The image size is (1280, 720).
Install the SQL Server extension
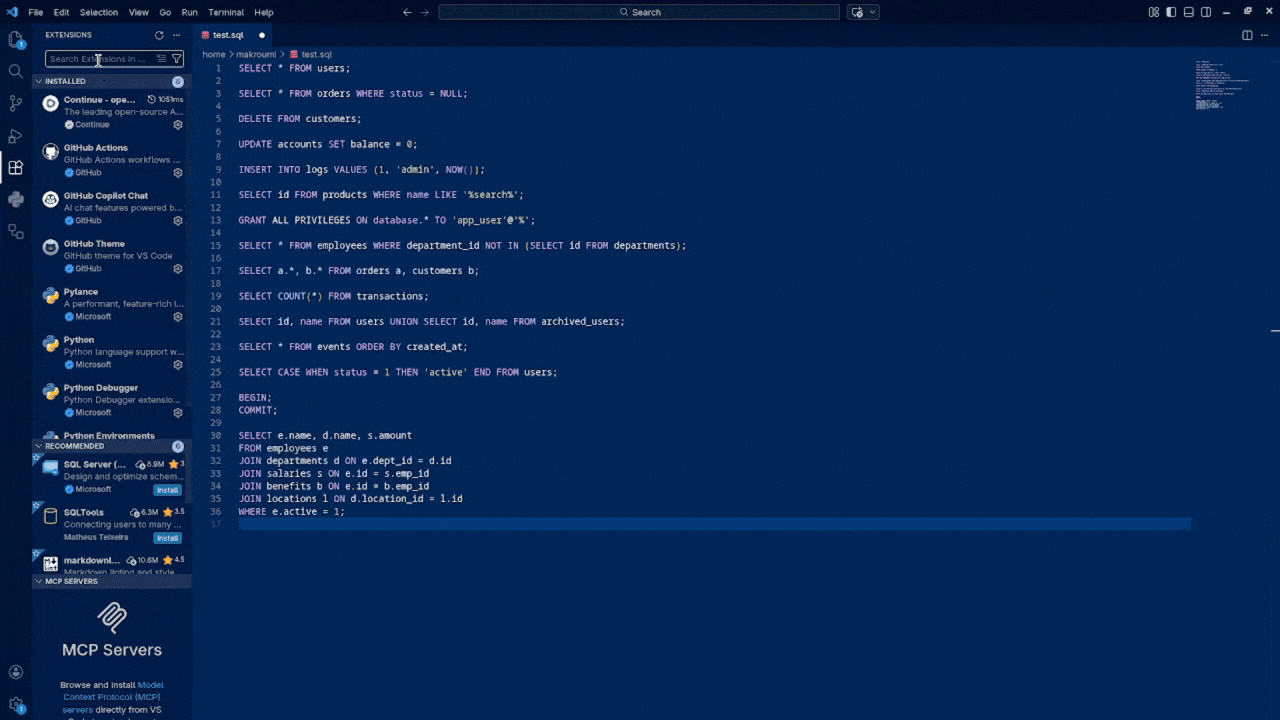pyautogui.click(x=167, y=489)
